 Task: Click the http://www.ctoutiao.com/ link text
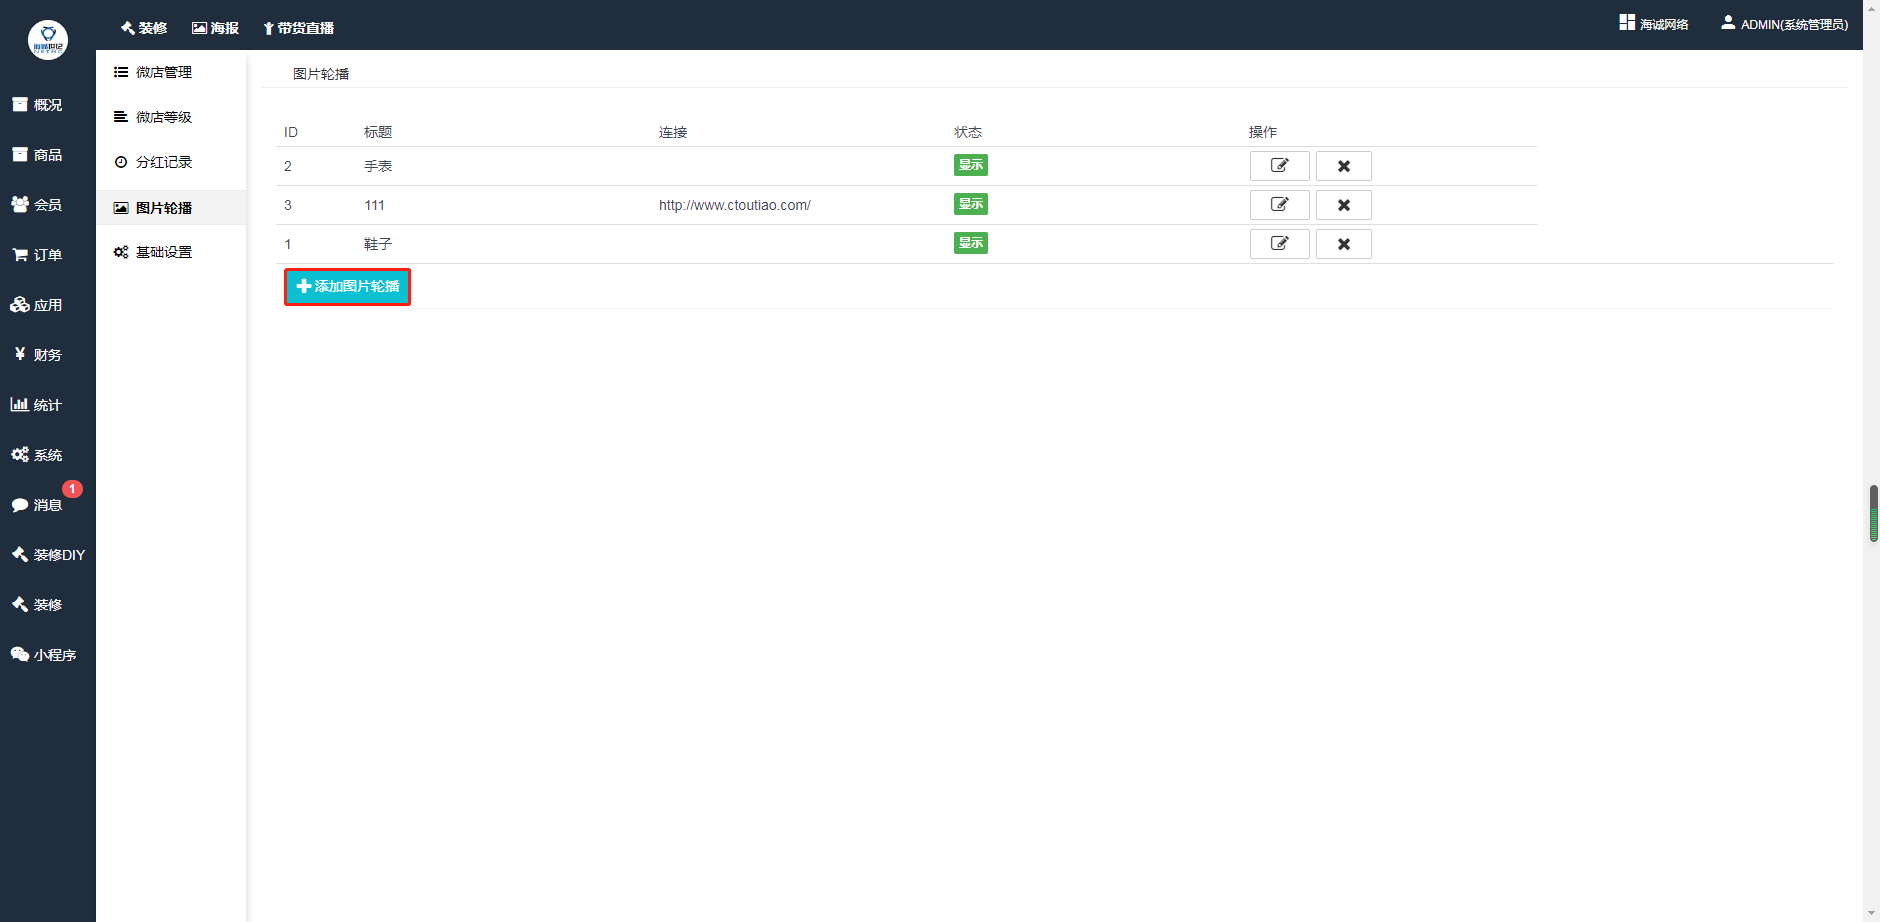[x=735, y=205]
